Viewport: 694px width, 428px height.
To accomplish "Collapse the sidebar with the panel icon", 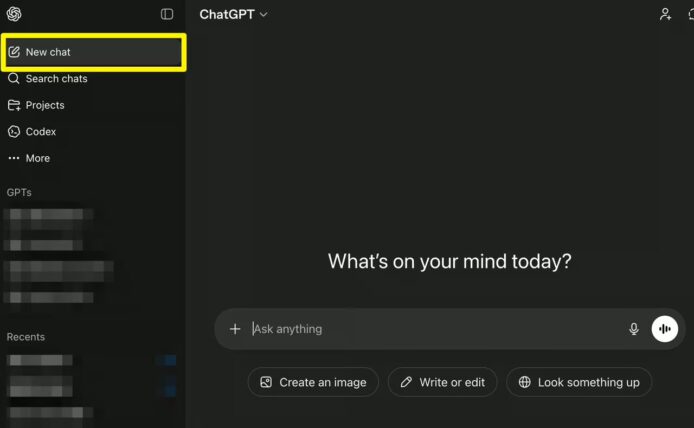I will 167,14.
